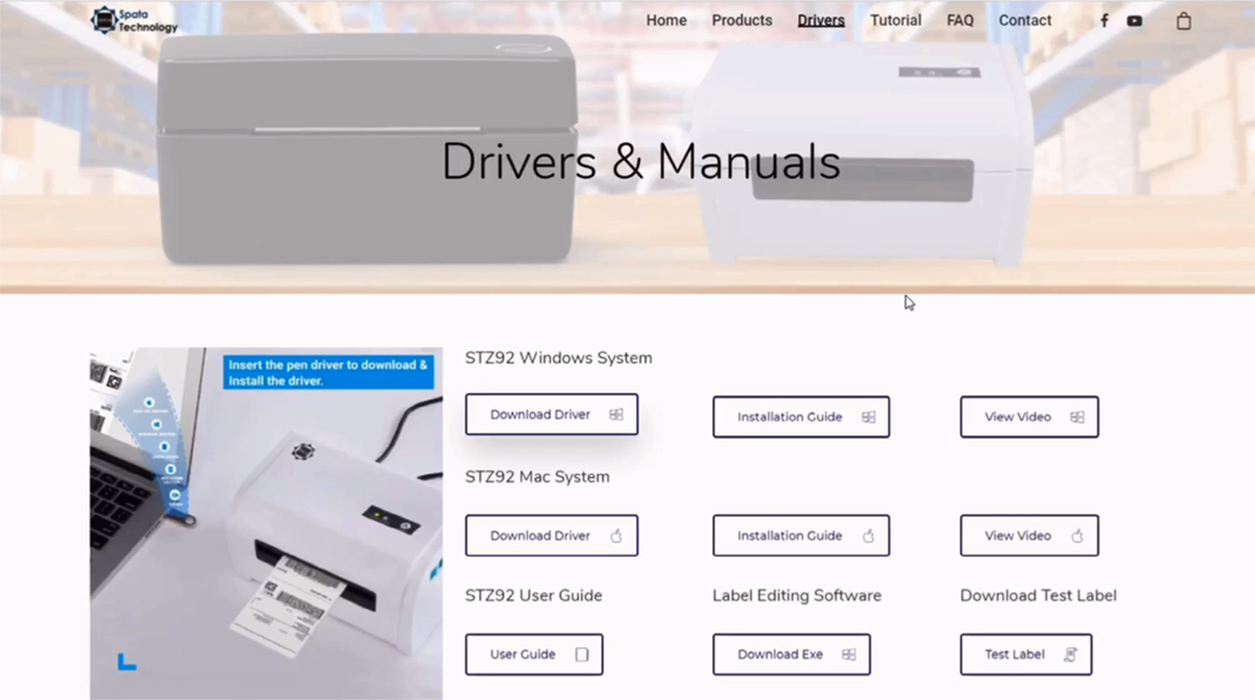
Task: Open the Mac Installation Guide
Action: point(800,536)
